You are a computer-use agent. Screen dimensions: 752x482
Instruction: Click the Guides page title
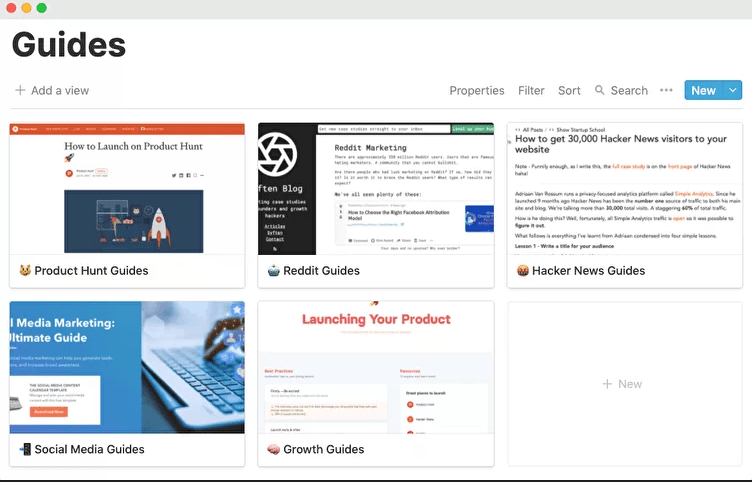pyautogui.click(x=68, y=45)
